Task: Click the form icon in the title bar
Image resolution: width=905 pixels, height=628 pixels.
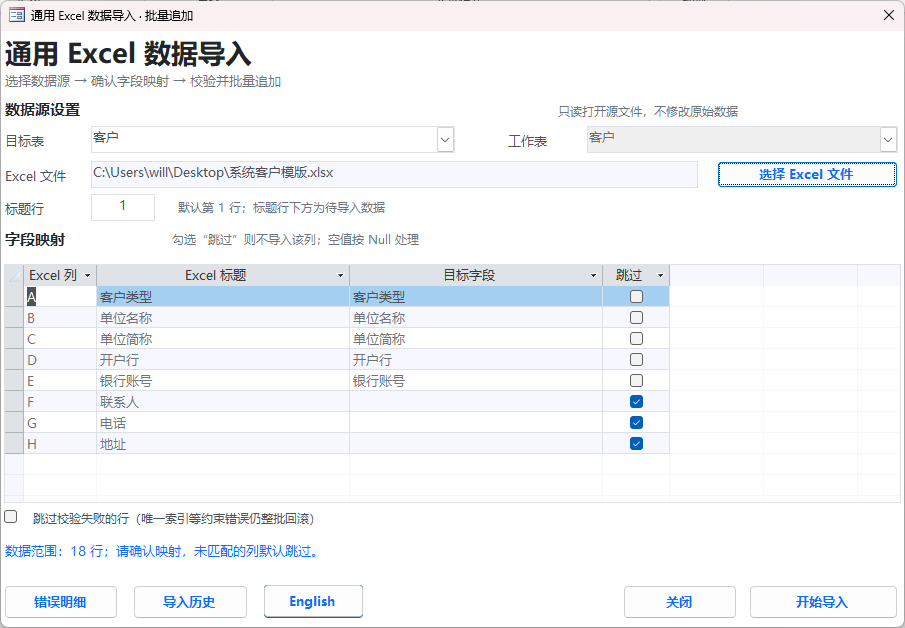Action: pyautogui.click(x=16, y=15)
